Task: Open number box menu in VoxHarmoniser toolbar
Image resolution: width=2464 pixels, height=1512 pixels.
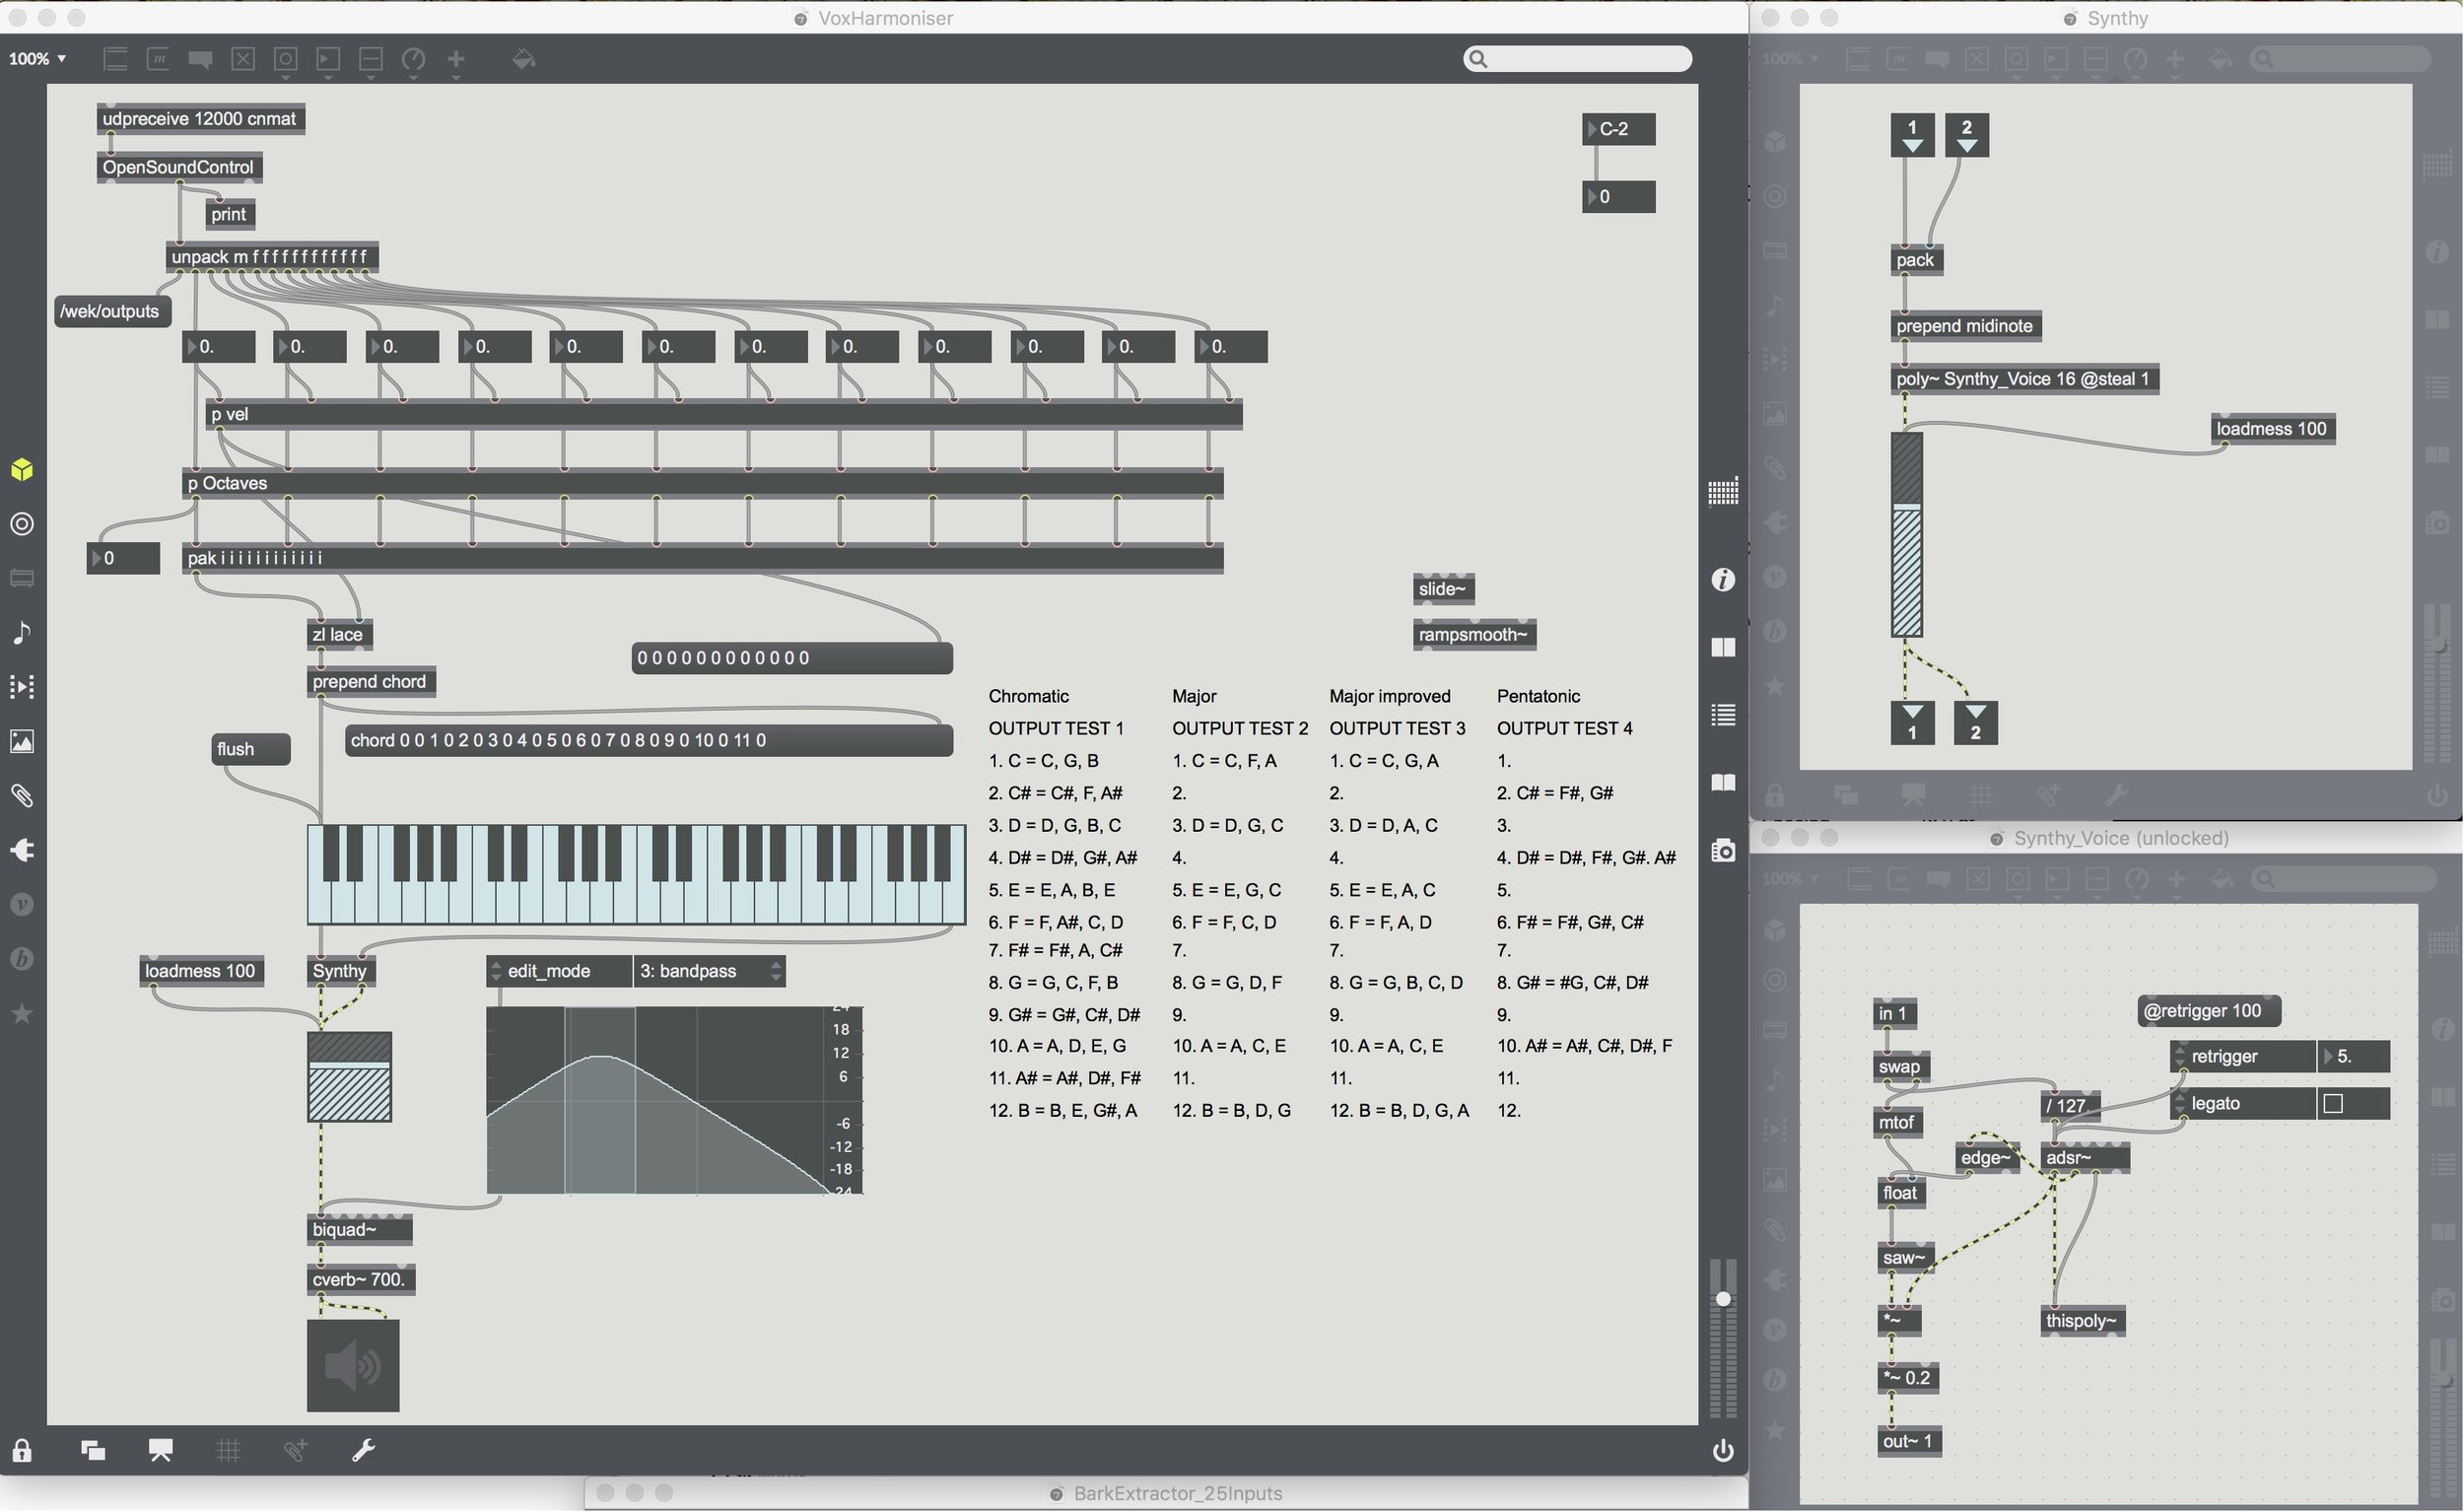Action: coord(328,59)
